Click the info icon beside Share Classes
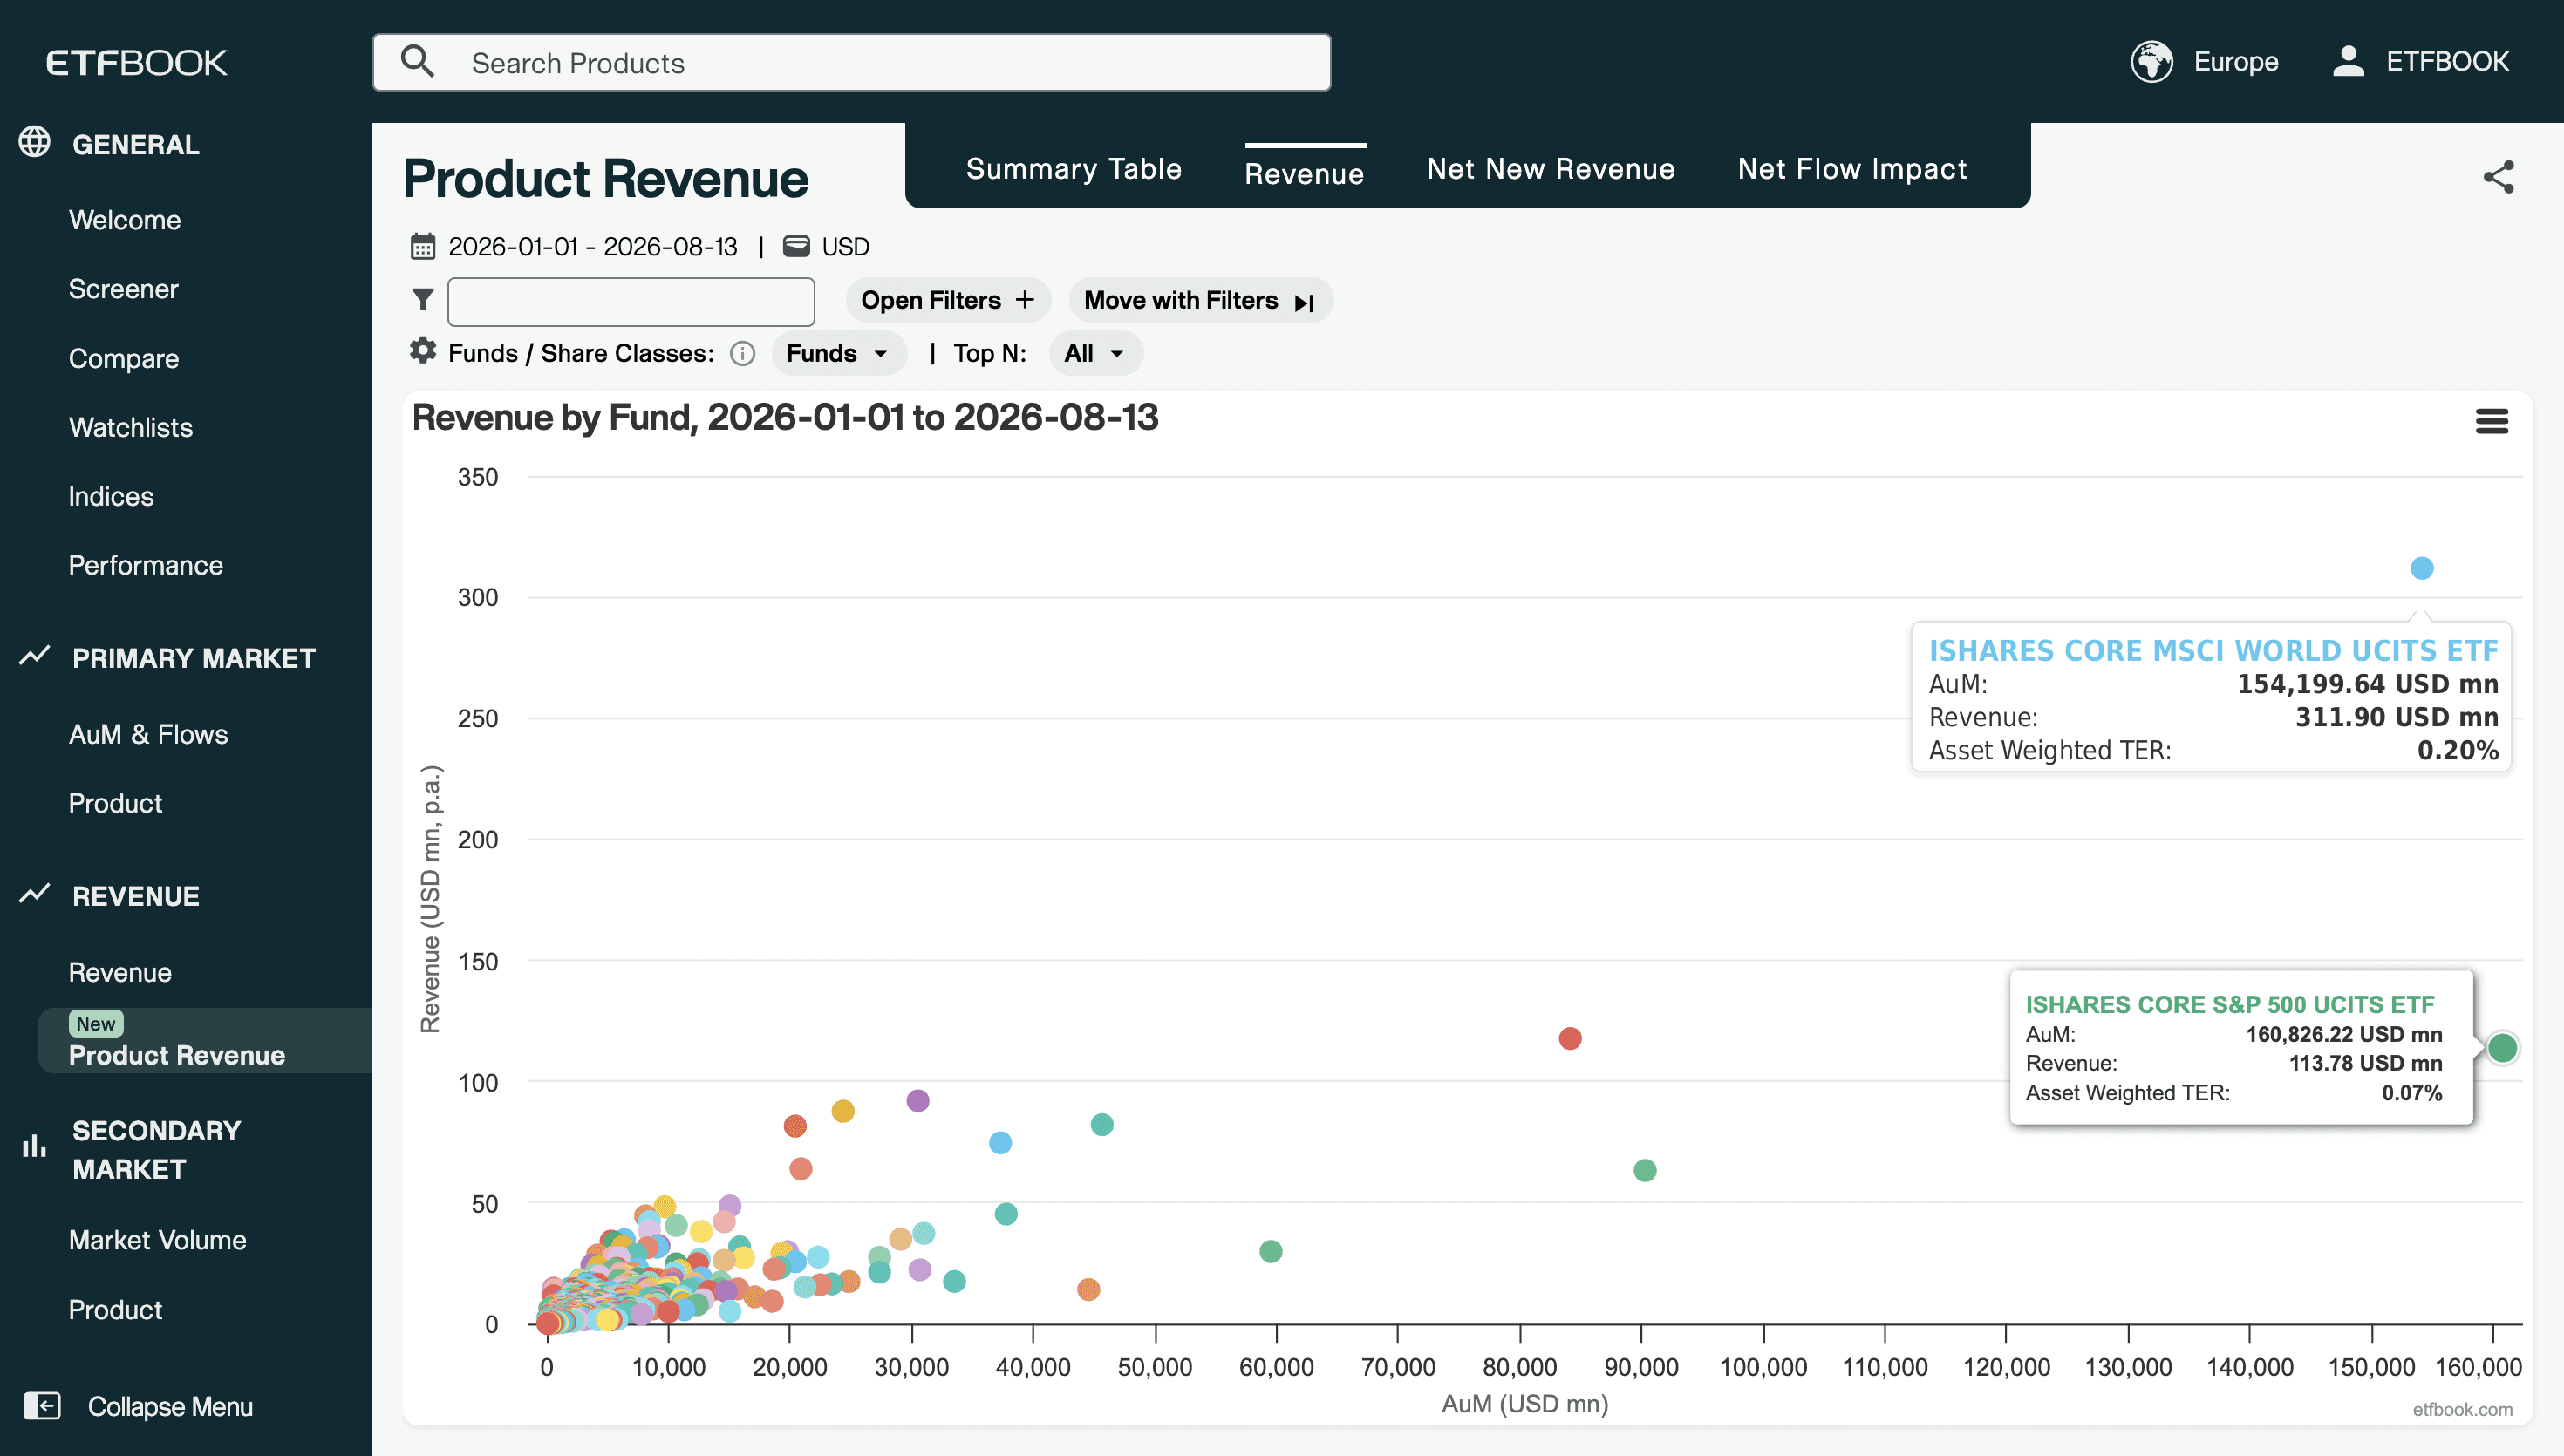Viewport: 2564px width, 1456px height. click(x=742, y=353)
